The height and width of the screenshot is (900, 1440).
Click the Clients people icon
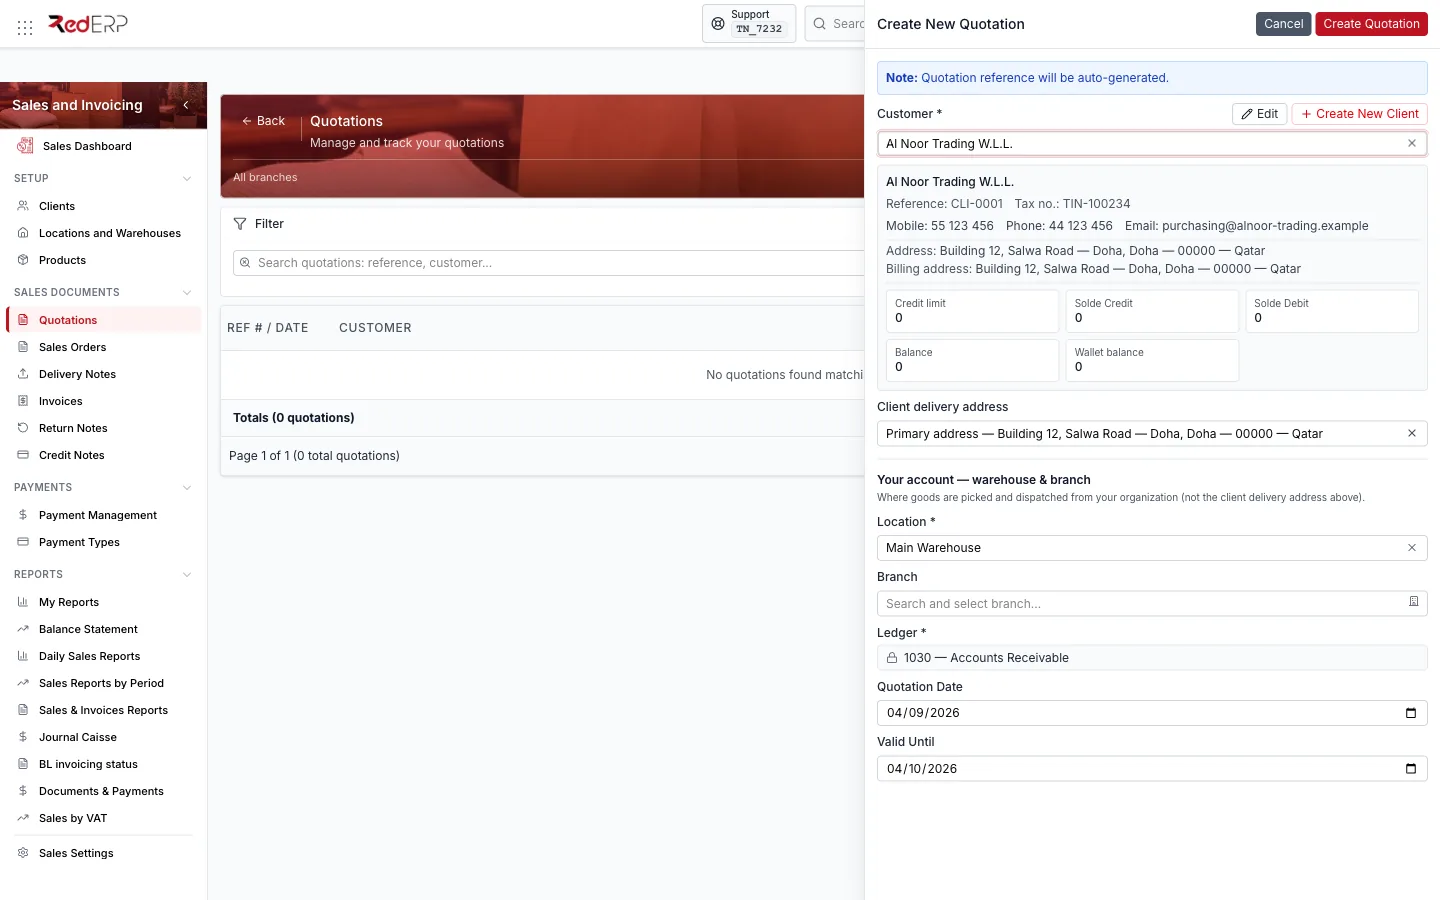[23, 206]
